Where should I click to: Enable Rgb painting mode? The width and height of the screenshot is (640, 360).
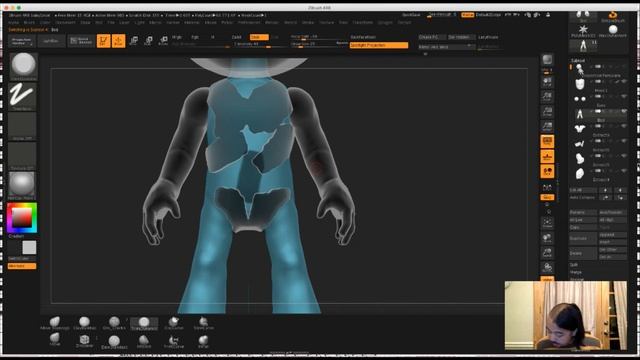[x=195, y=37]
